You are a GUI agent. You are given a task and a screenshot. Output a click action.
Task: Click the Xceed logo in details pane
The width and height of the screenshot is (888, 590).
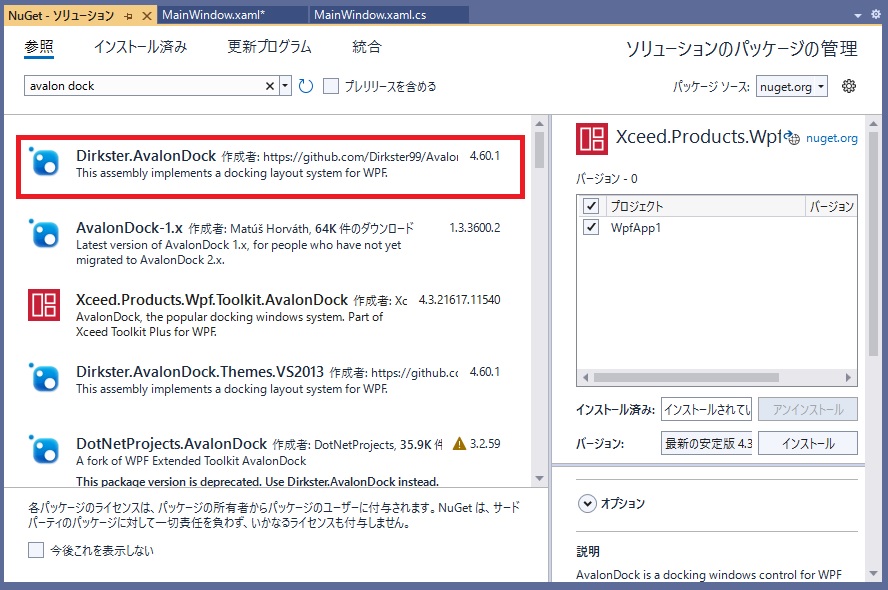coord(592,139)
